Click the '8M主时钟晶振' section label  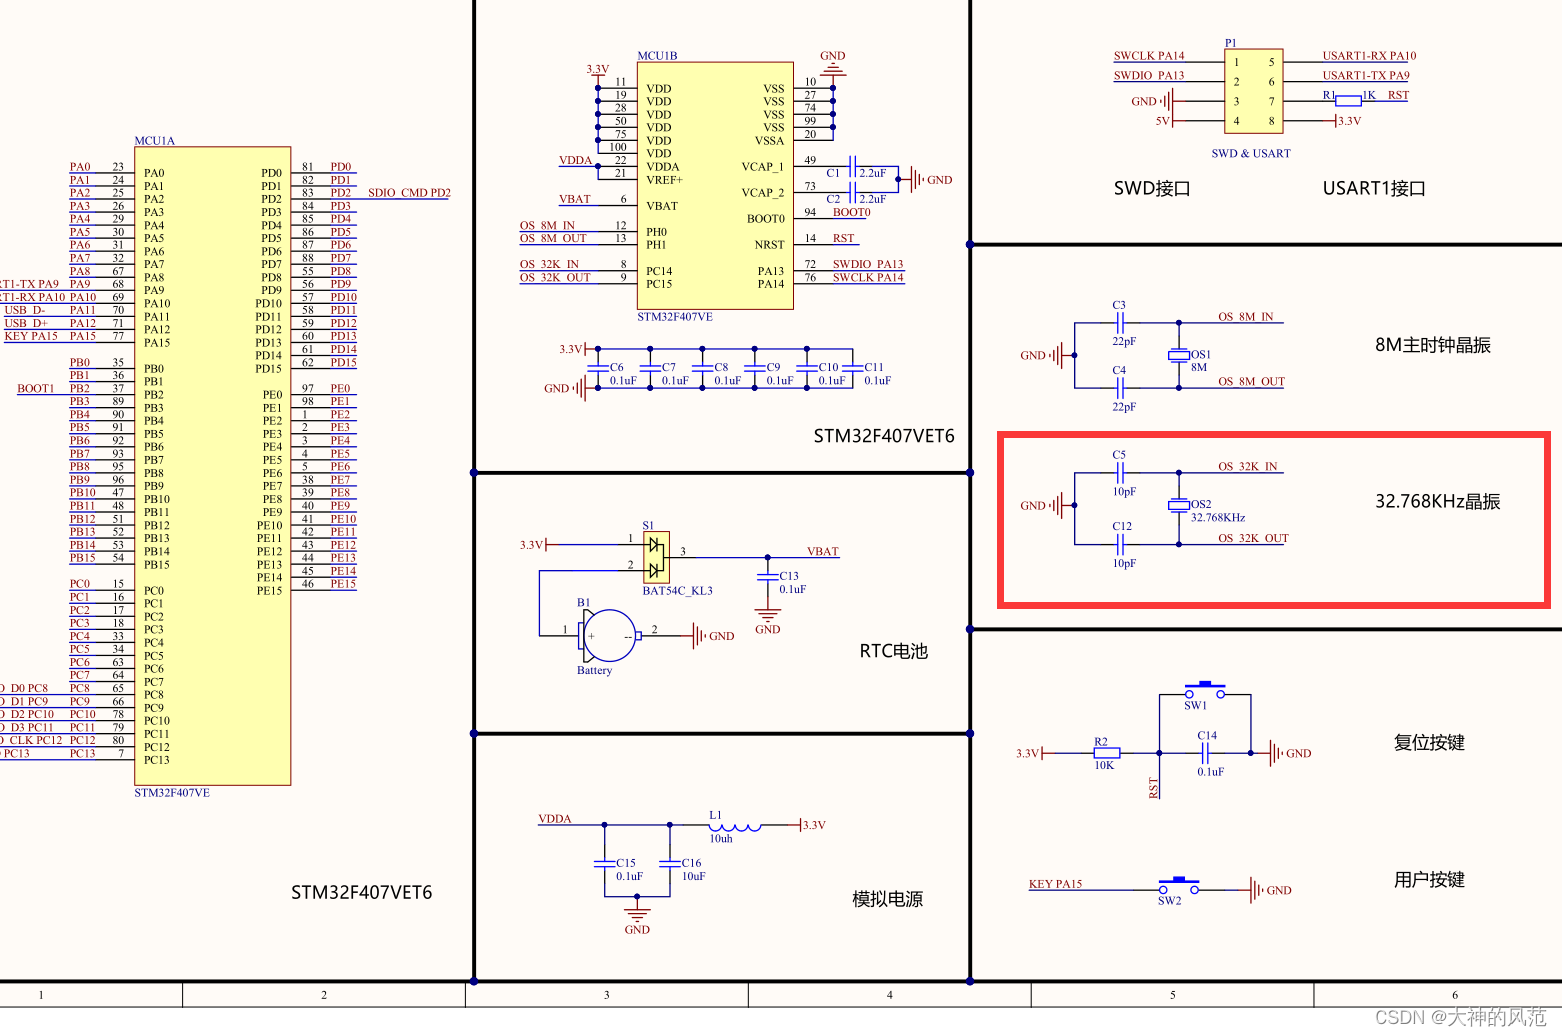click(1433, 345)
